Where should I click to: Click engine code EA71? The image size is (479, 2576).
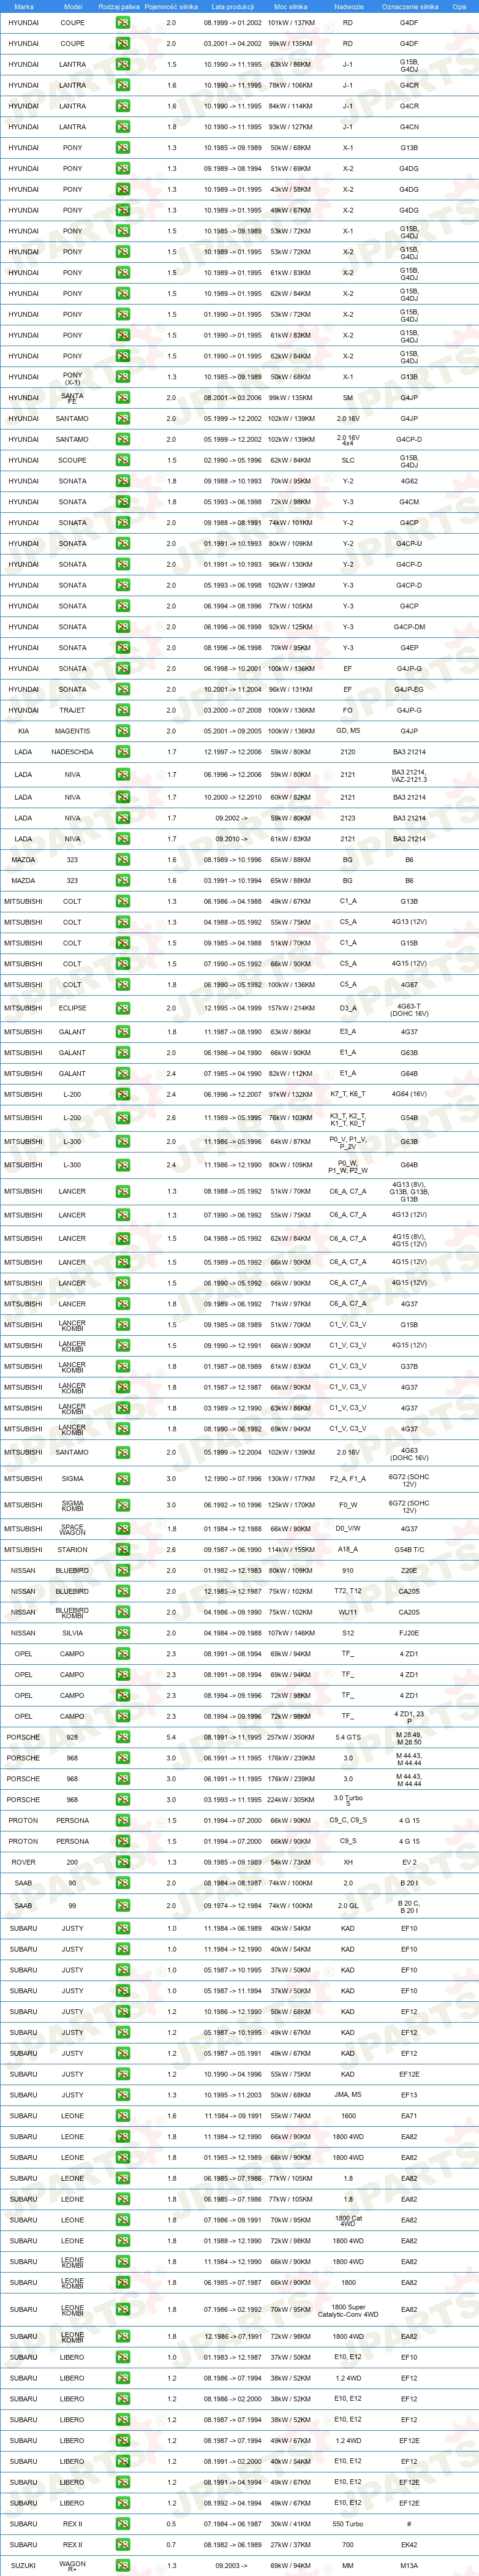tap(409, 2116)
